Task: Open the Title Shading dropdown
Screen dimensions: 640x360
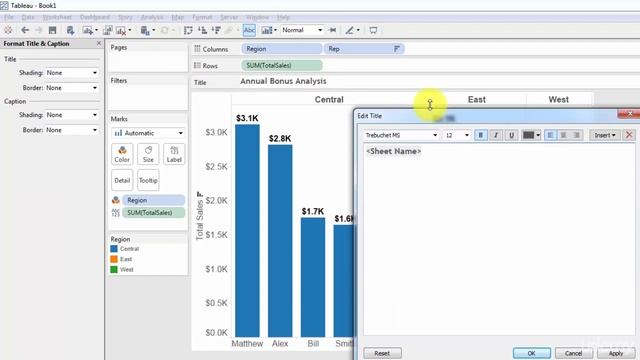Action: click(x=72, y=73)
